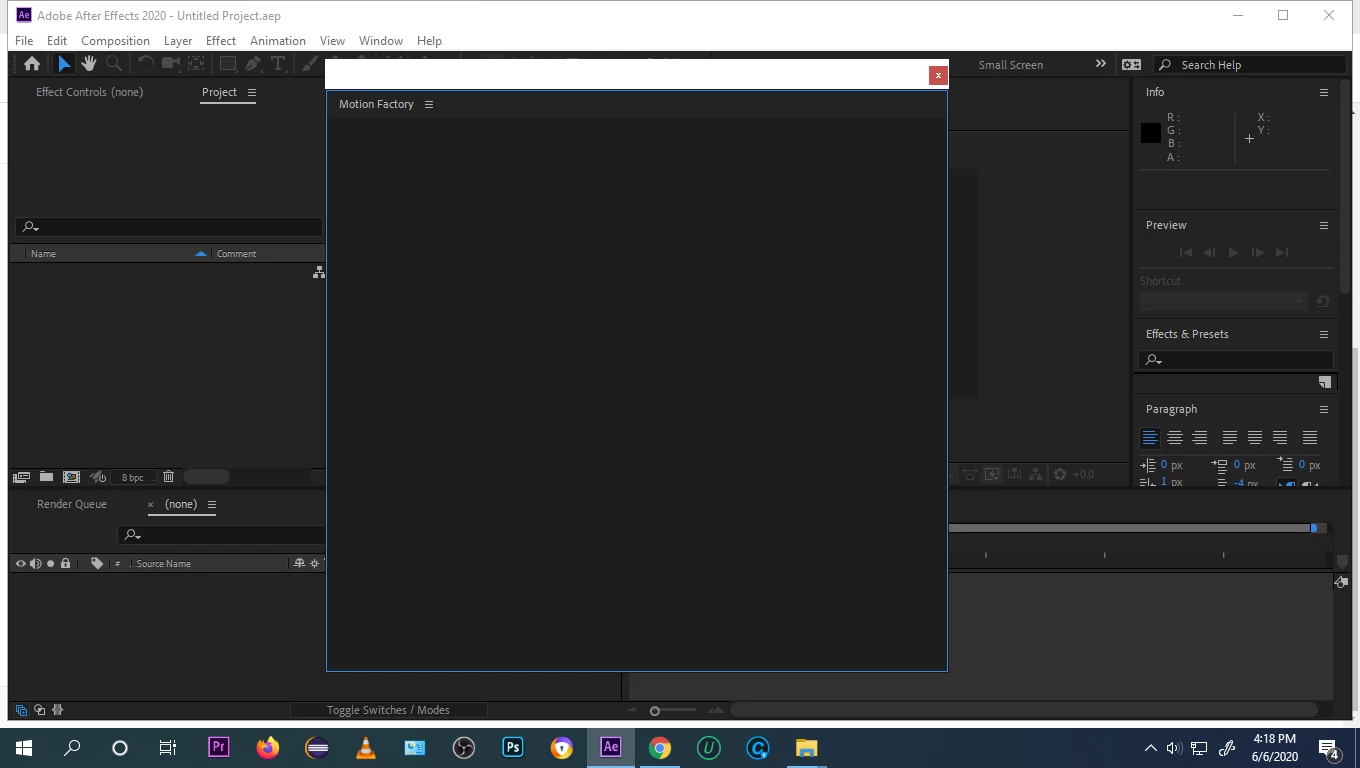Click the project settings rocket icon
Viewport: 1360px width, 768px height.
click(x=98, y=477)
